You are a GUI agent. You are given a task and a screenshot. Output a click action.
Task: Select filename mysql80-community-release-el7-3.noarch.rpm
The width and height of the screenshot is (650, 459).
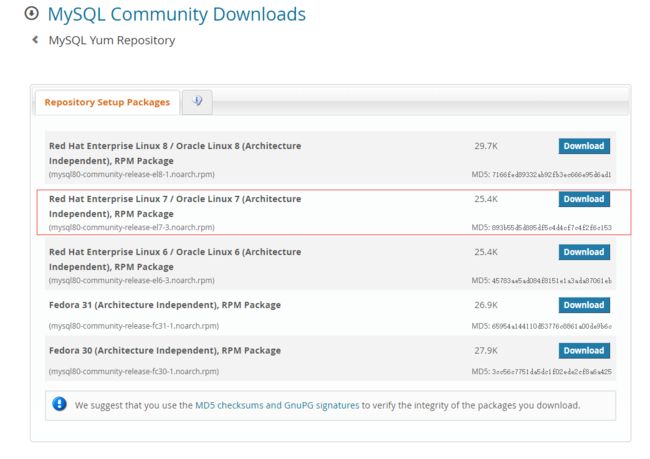point(132,228)
